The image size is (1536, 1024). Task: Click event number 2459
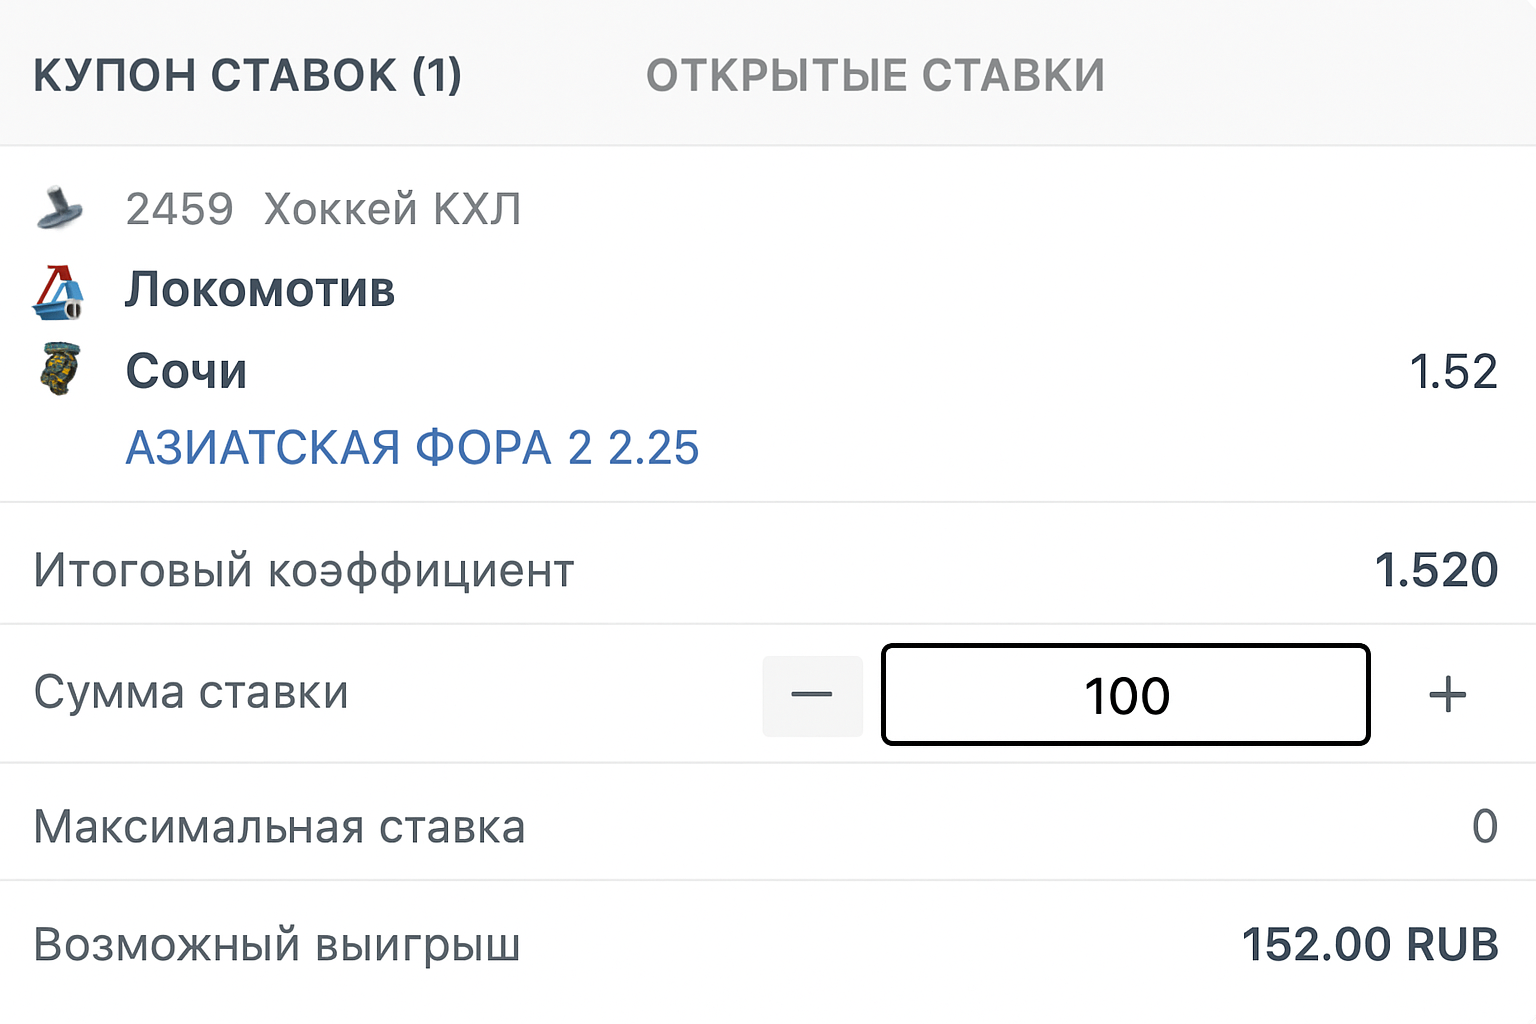coord(179,209)
